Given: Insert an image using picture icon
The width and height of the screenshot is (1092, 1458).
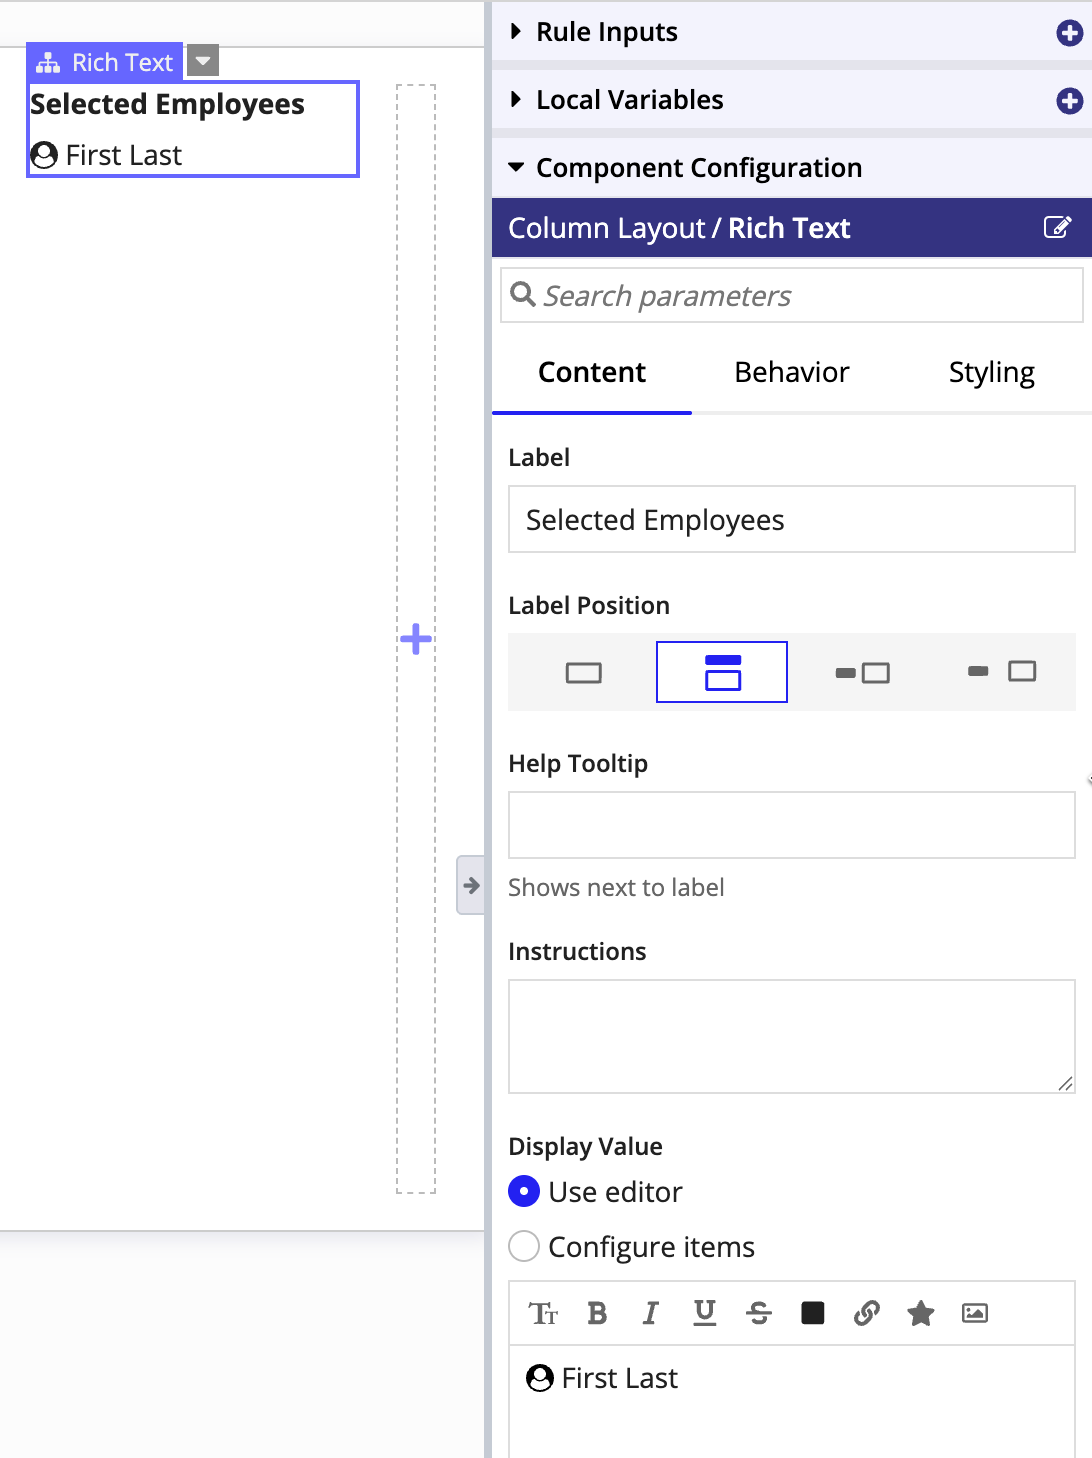Looking at the screenshot, I should (x=975, y=1313).
